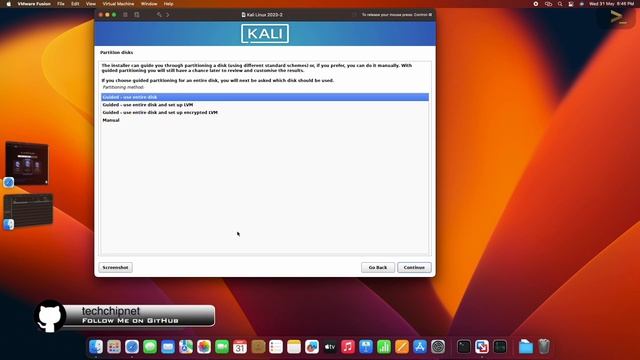Open Control Center in the menu bar
This screenshot has width=640, height=360.
click(x=571, y=4)
